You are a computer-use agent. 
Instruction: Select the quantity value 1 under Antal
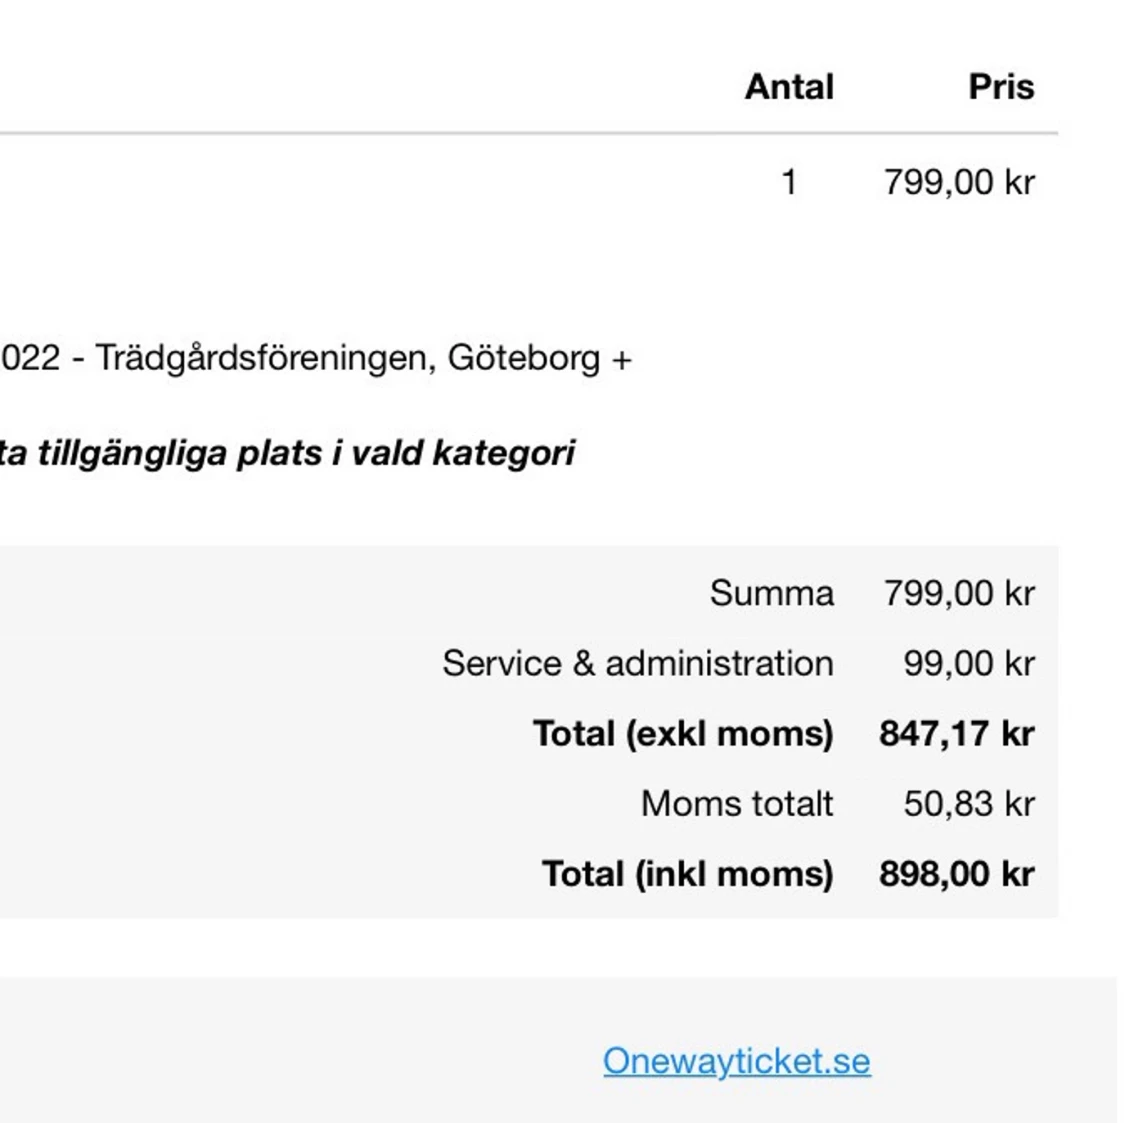[x=789, y=183]
